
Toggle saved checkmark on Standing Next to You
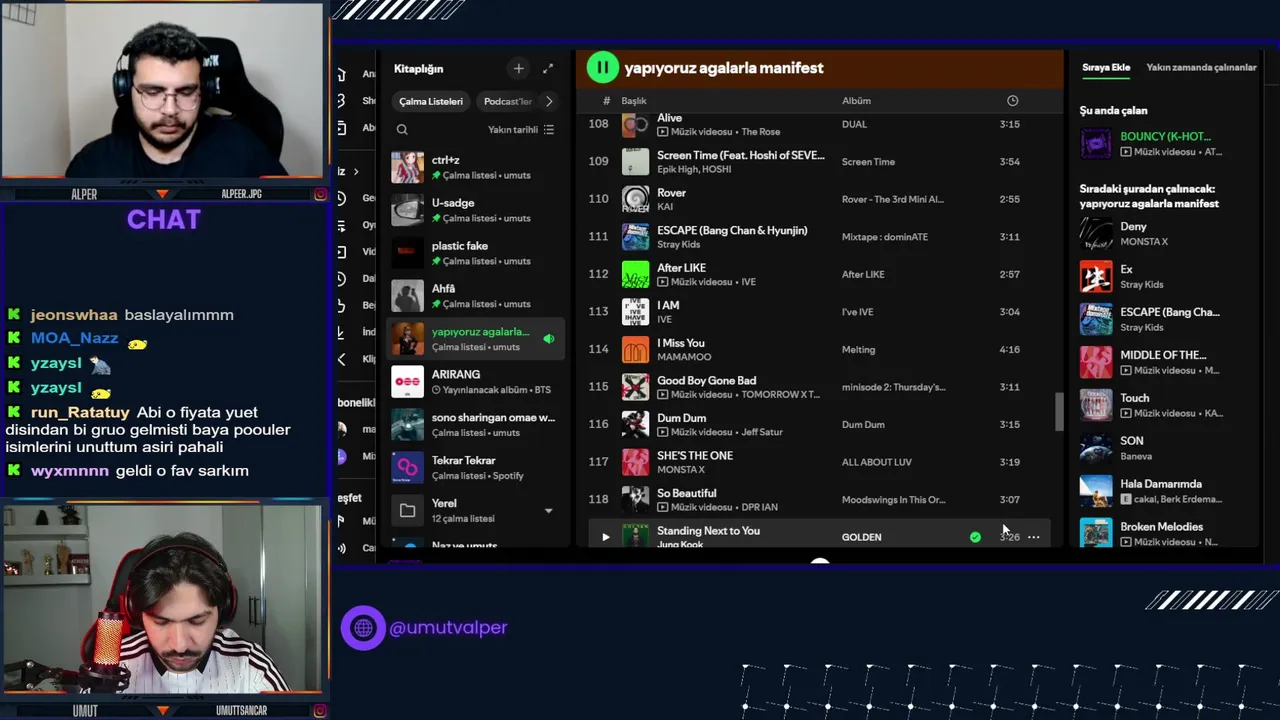pos(975,537)
